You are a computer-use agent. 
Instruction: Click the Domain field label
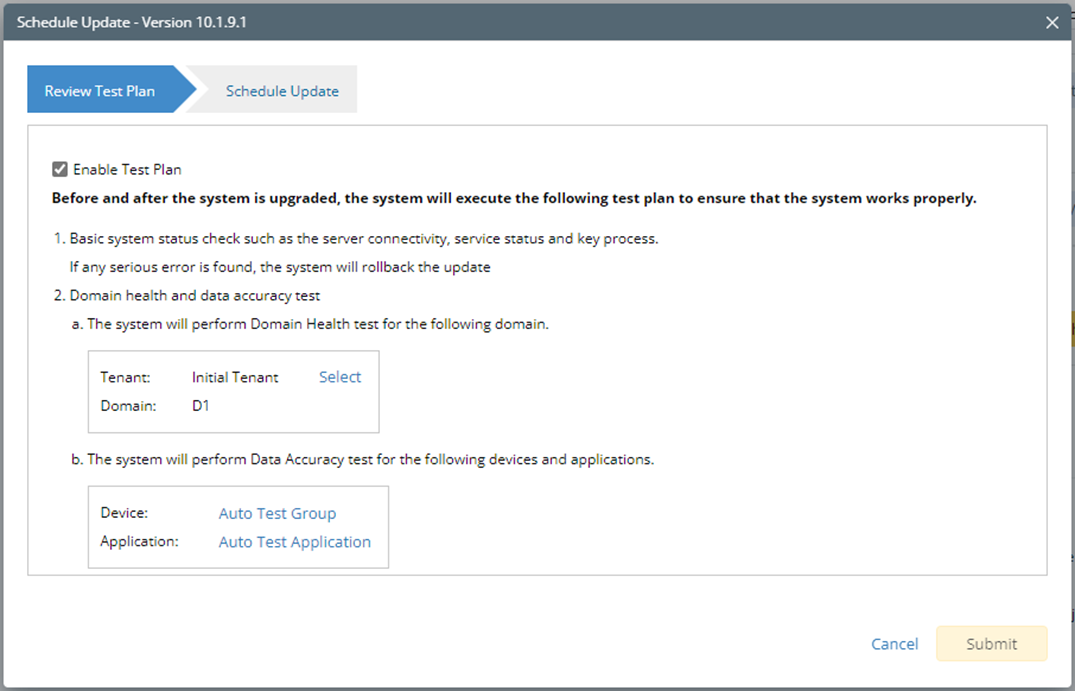click(126, 406)
